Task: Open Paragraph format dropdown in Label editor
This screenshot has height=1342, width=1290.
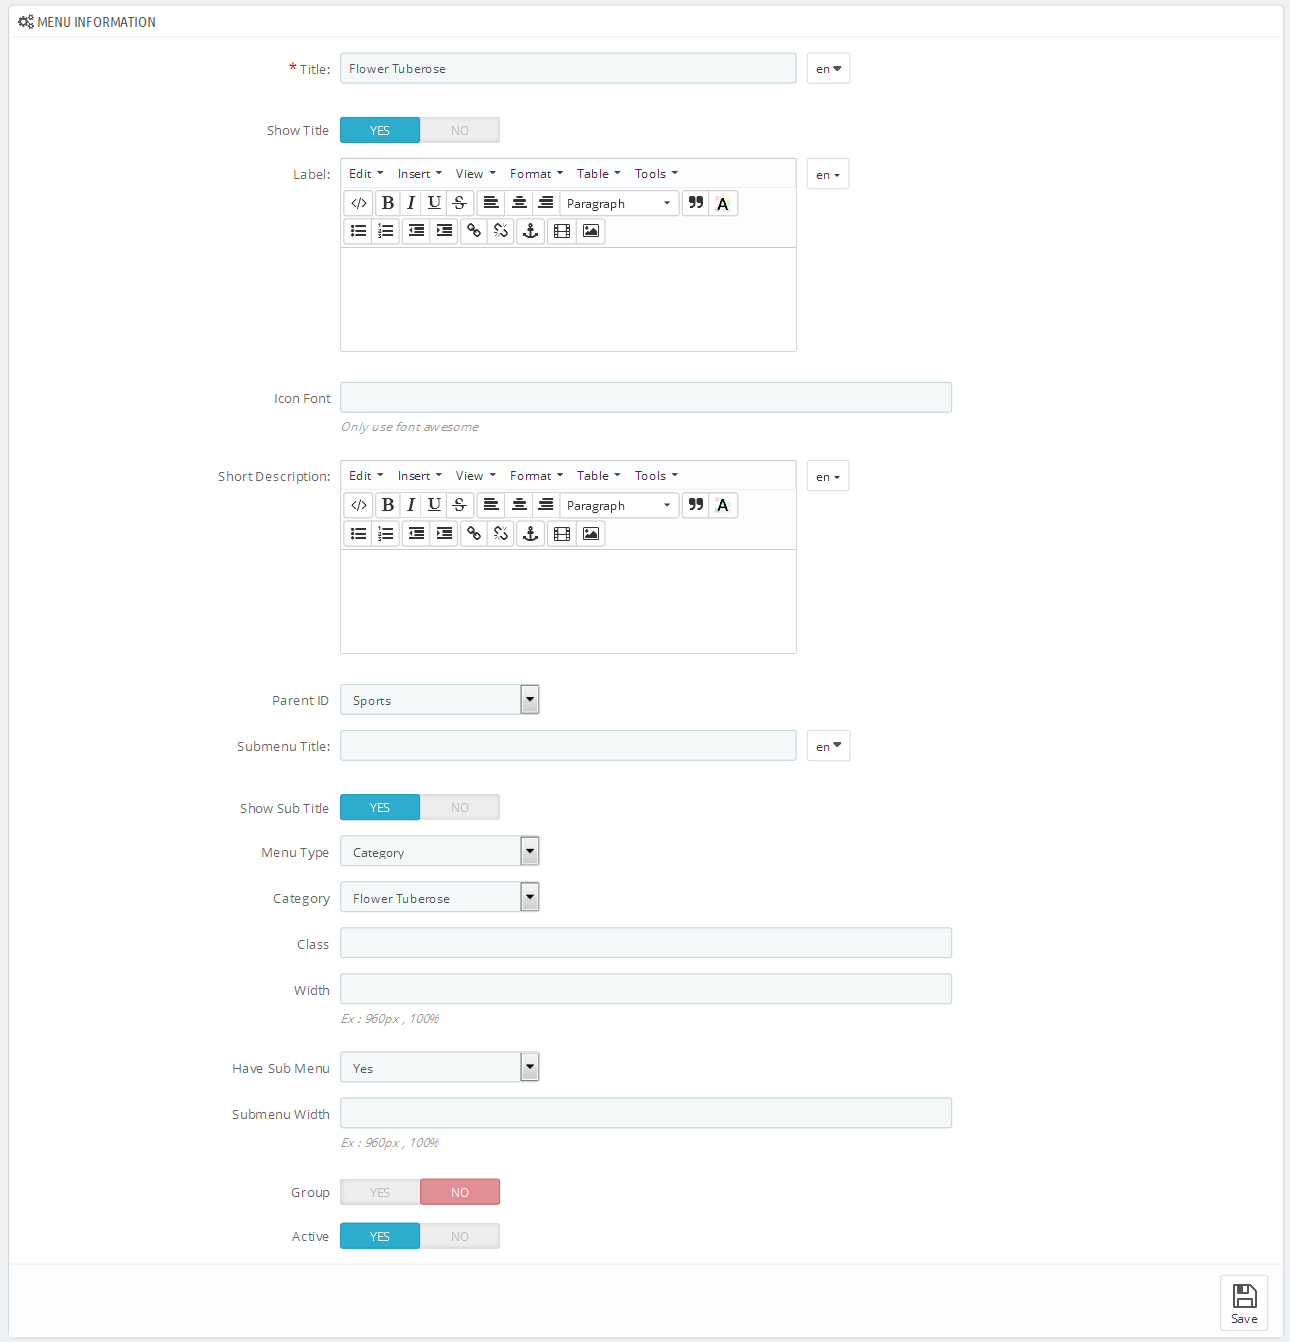Action: tap(619, 203)
